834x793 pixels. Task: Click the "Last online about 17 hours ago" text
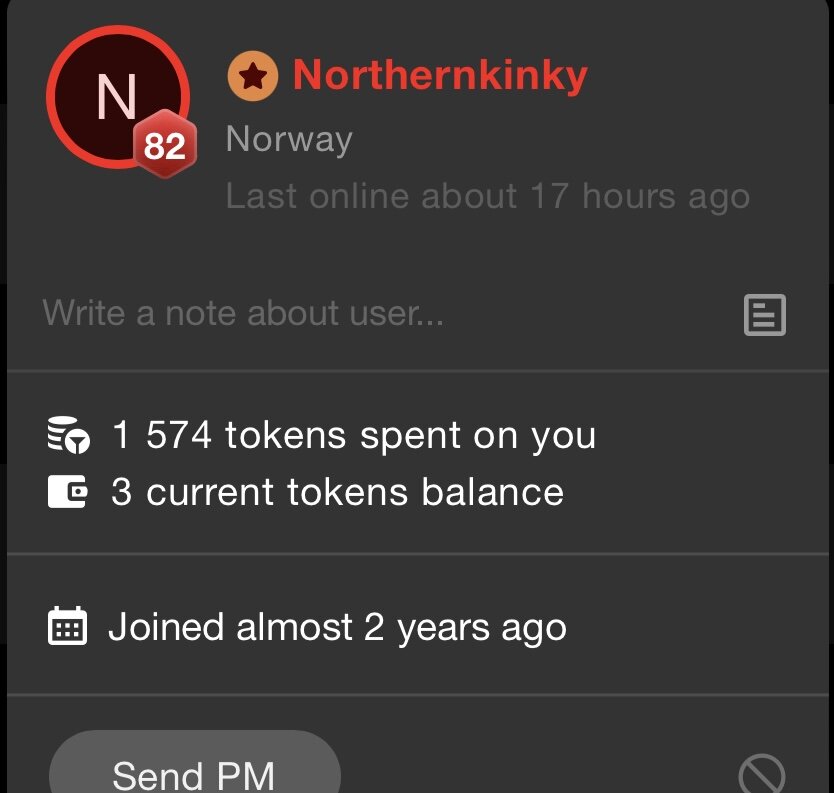click(487, 196)
